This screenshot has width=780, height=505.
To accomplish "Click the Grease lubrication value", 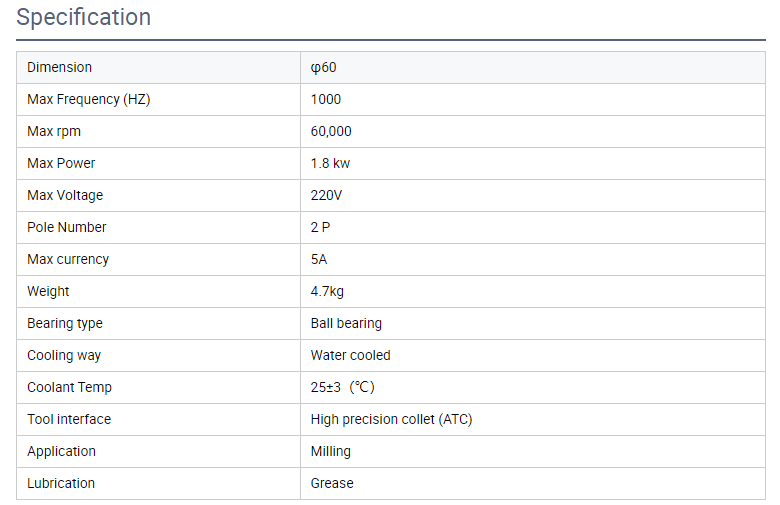I will [332, 483].
